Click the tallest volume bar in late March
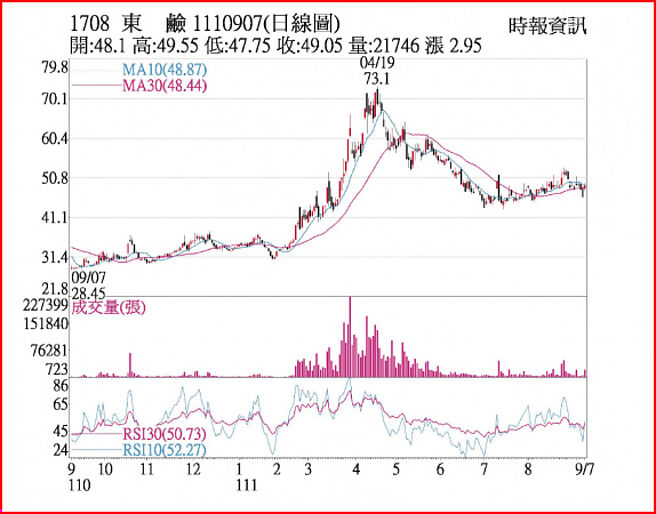 tap(350, 337)
